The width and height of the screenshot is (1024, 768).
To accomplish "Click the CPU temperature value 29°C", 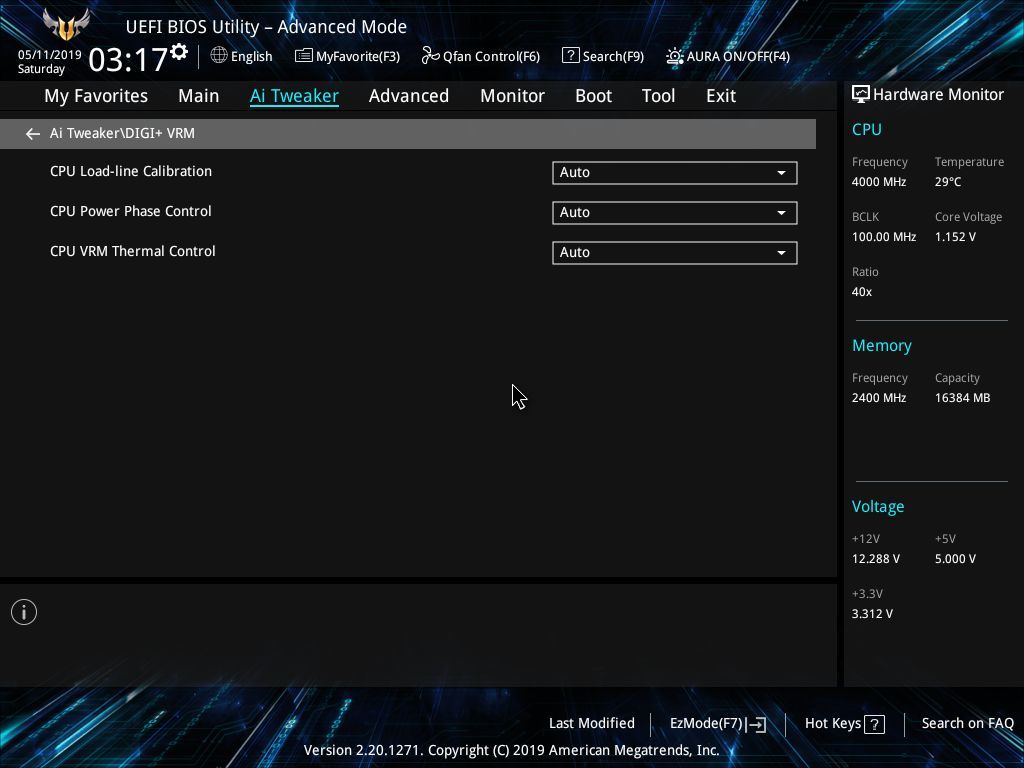I will (x=948, y=182).
